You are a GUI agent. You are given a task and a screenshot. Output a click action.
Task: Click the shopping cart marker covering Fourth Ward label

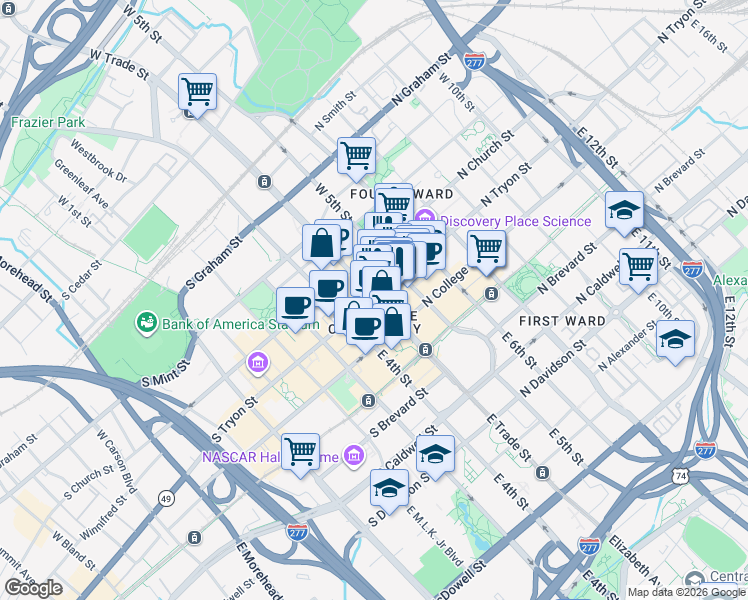[395, 205]
